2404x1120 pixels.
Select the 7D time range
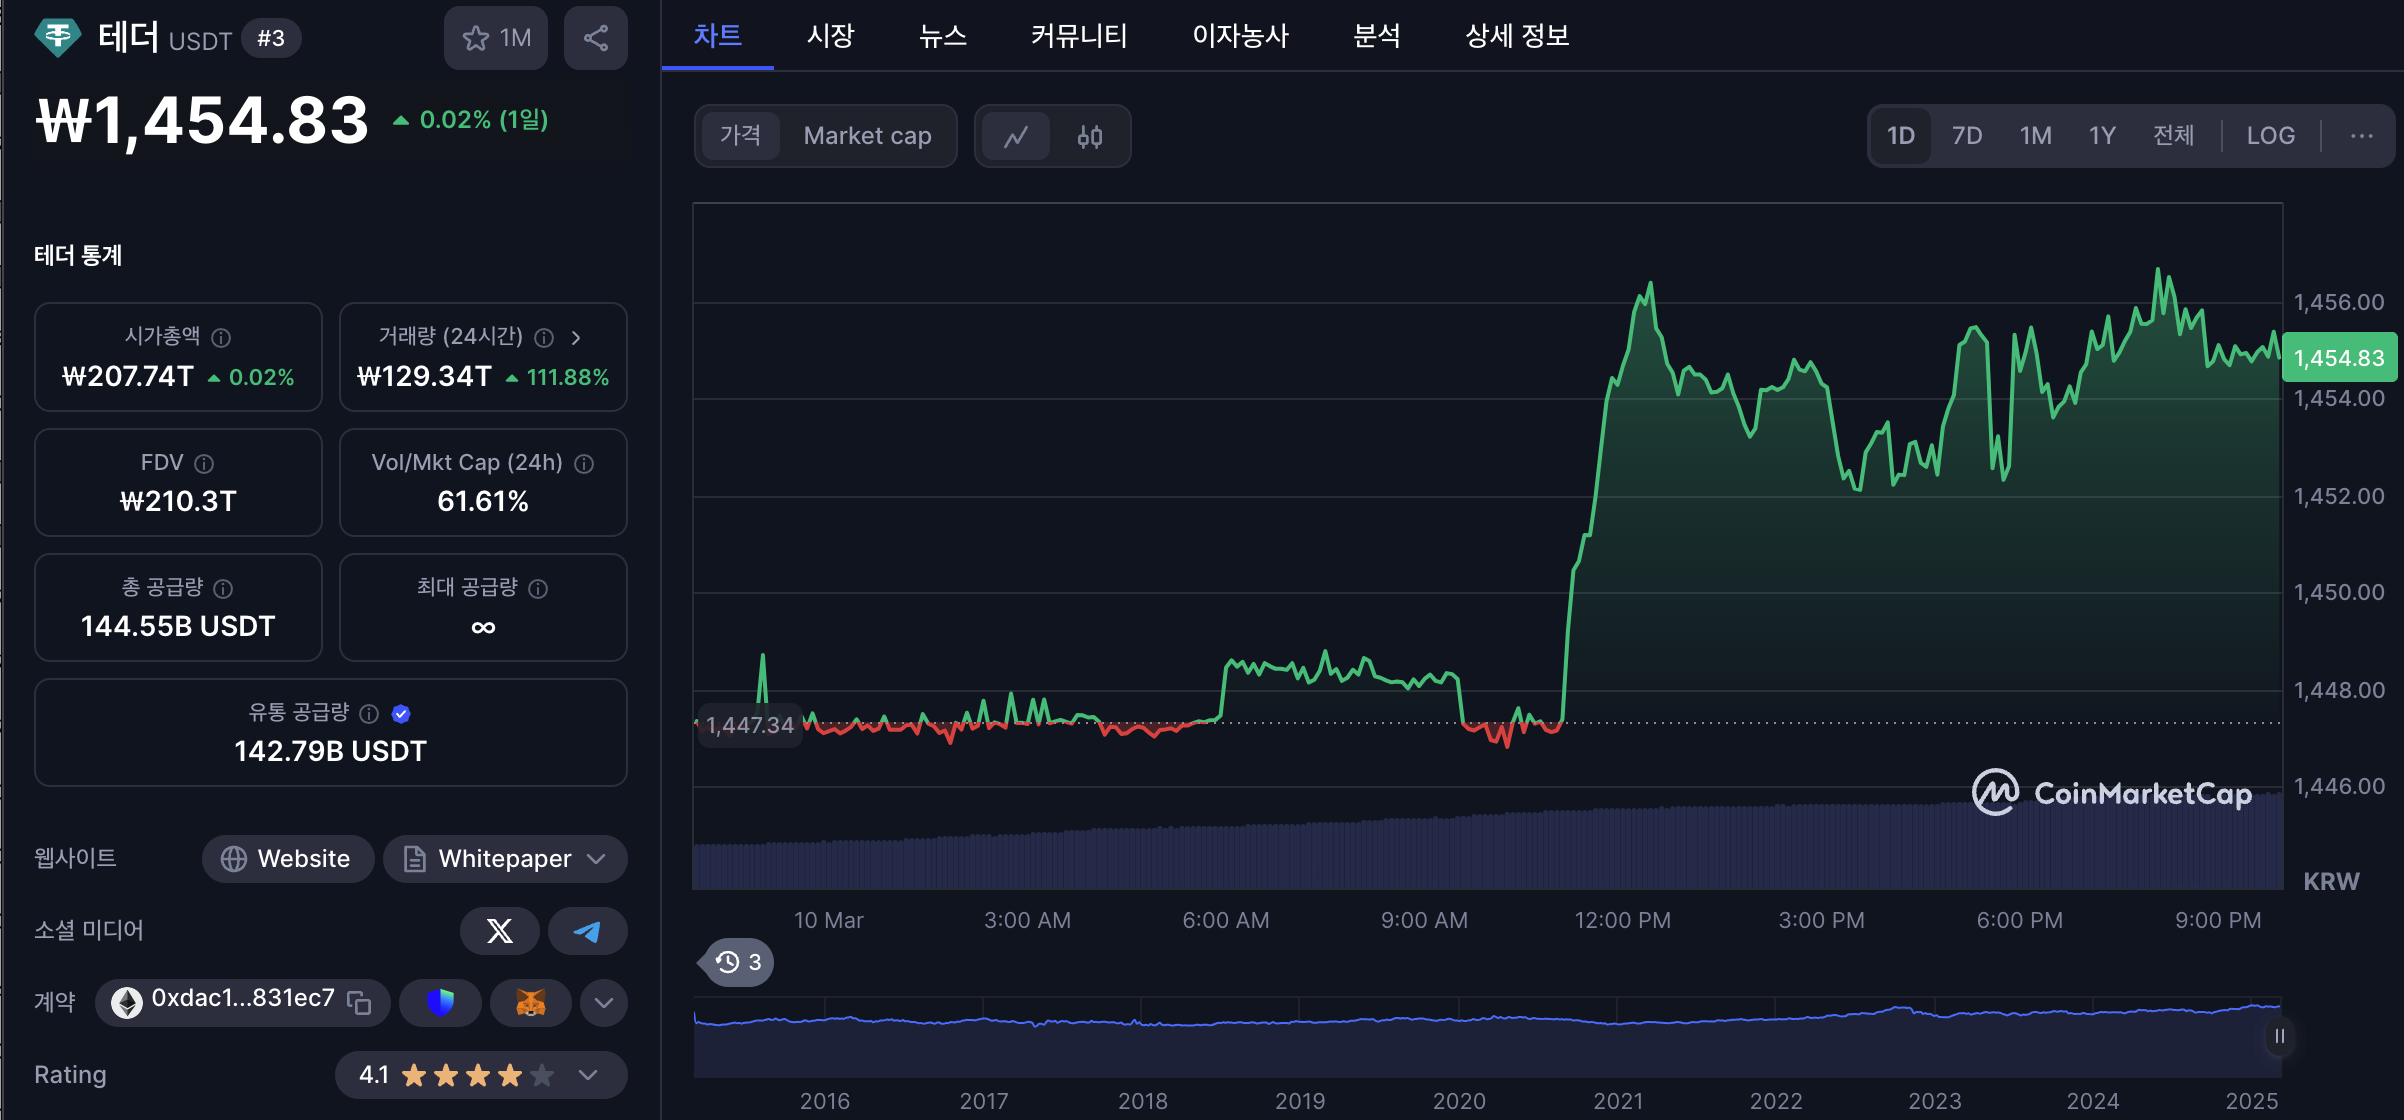click(1967, 136)
